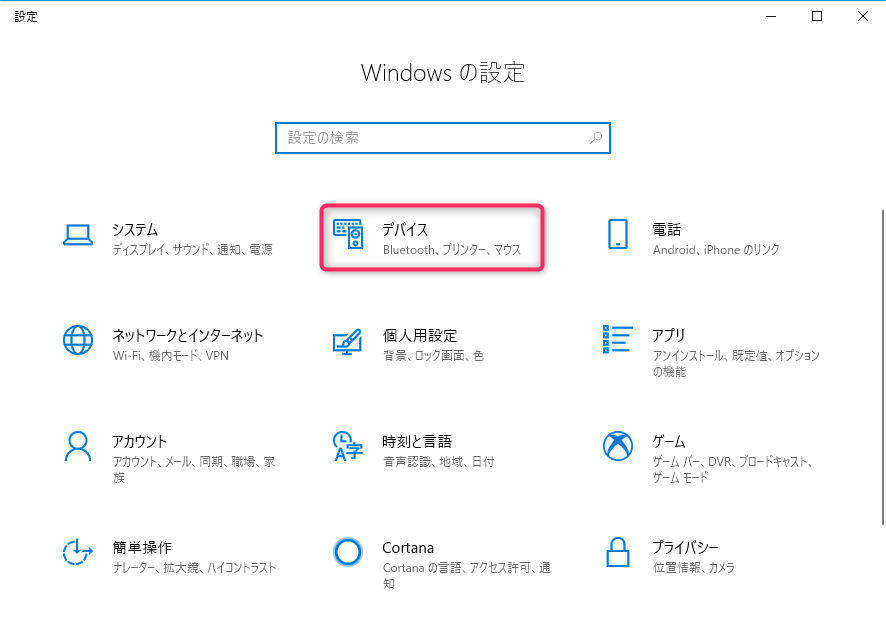Screen dimensions: 886x623
Task: Click the デバイス keyboard and speaker icon
Action: tap(348, 234)
